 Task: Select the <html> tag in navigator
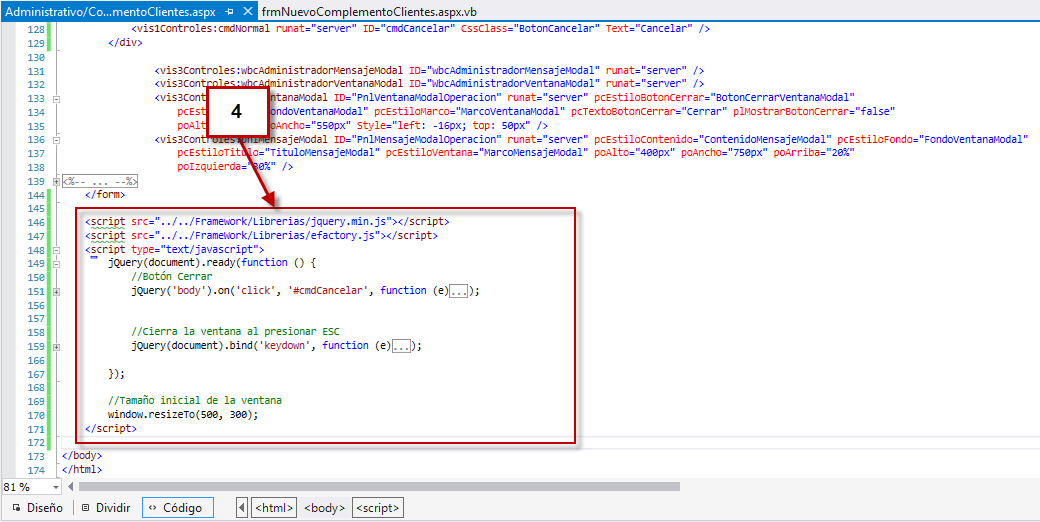pos(274,508)
